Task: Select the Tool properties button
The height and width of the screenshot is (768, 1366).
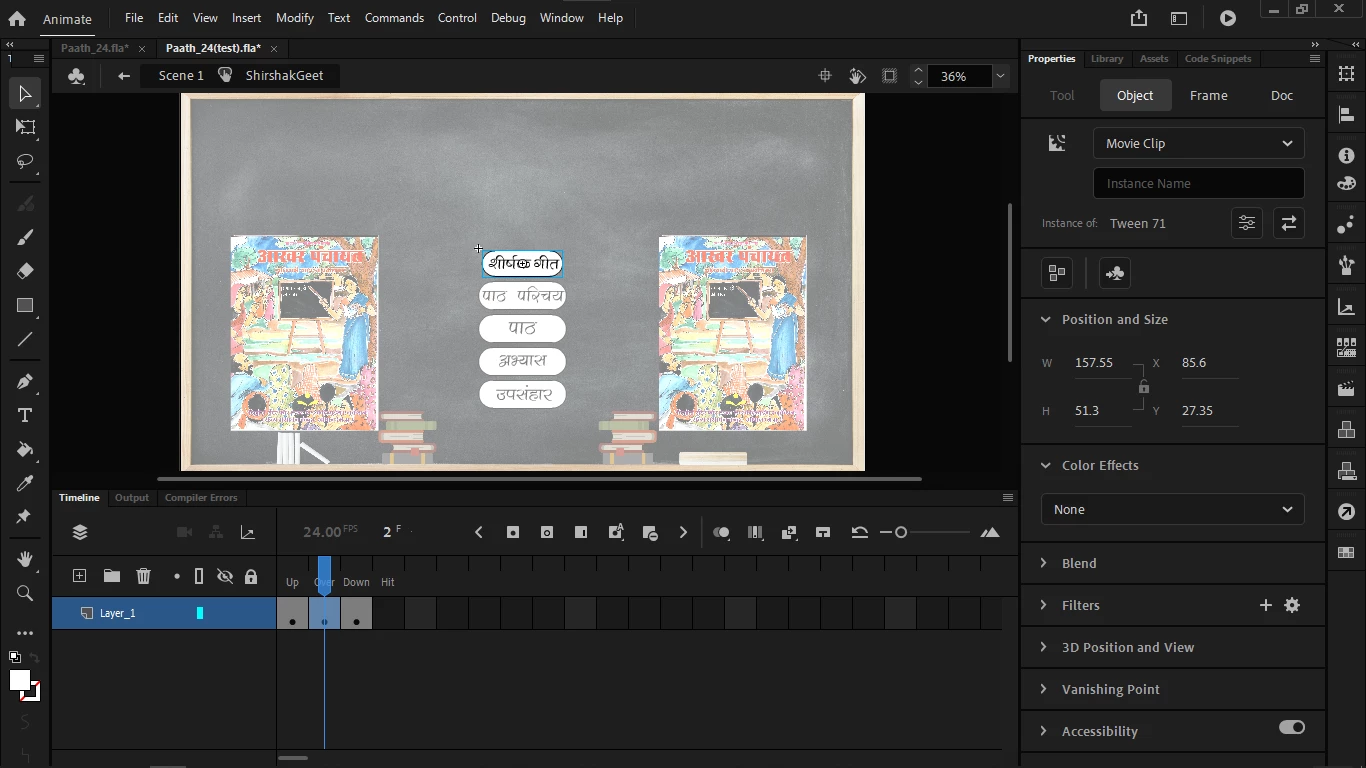Action: [x=1062, y=95]
